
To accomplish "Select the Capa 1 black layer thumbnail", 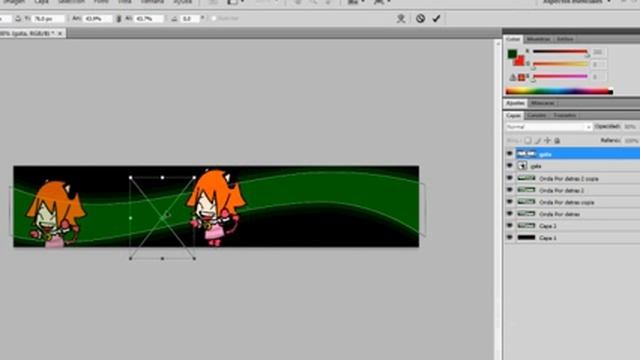I will 526,238.
